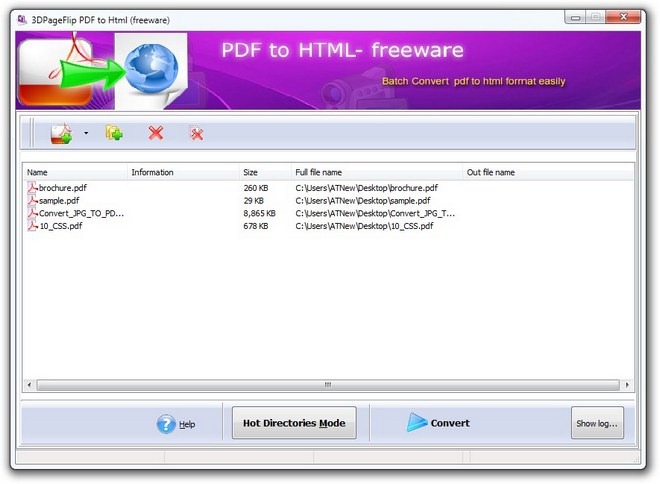Open the Show log window
This screenshot has height=484, width=660.
[x=597, y=423]
